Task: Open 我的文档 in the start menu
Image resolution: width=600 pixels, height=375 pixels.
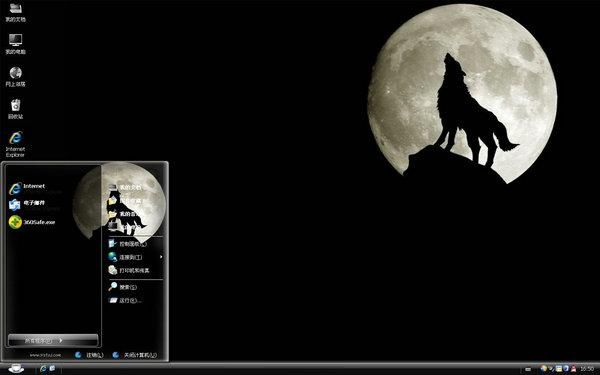Action: 125,188
